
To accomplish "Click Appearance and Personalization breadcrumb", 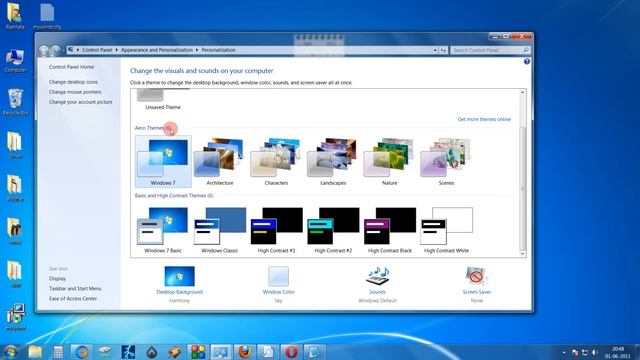I will click(157, 50).
